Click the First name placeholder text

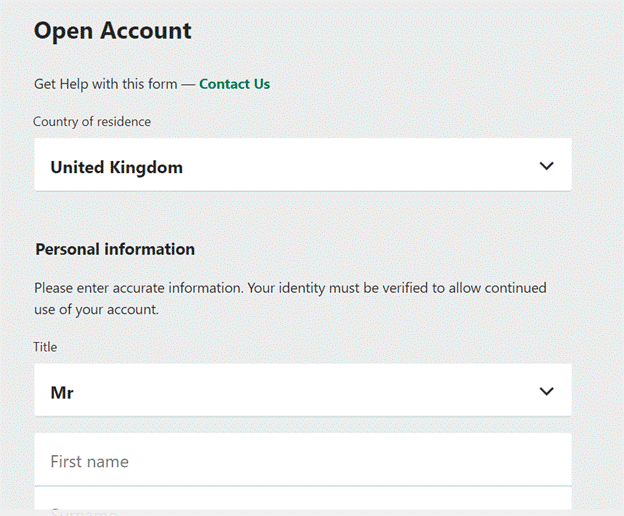tap(89, 462)
